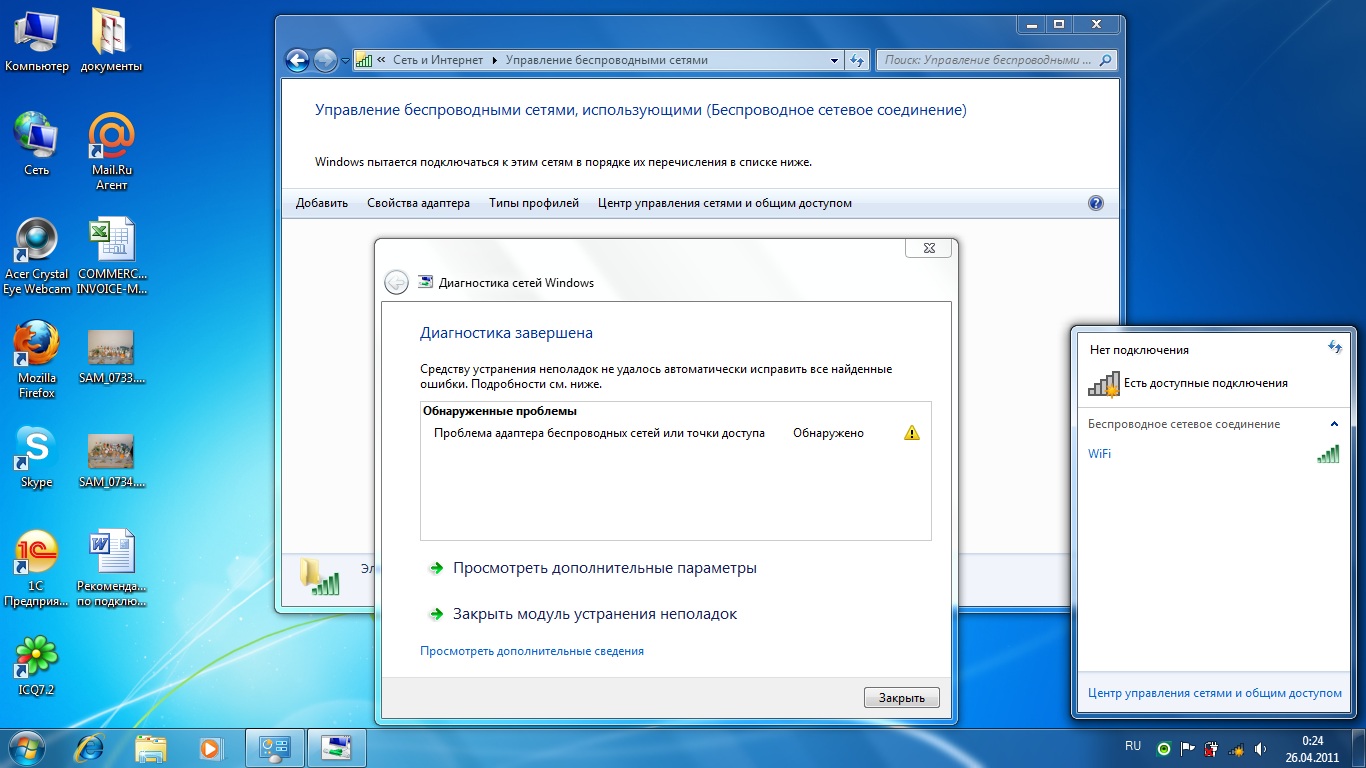This screenshot has width=1366, height=768.
Task: Select the SAM_0734 image thumbnail
Action: [x=111, y=461]
